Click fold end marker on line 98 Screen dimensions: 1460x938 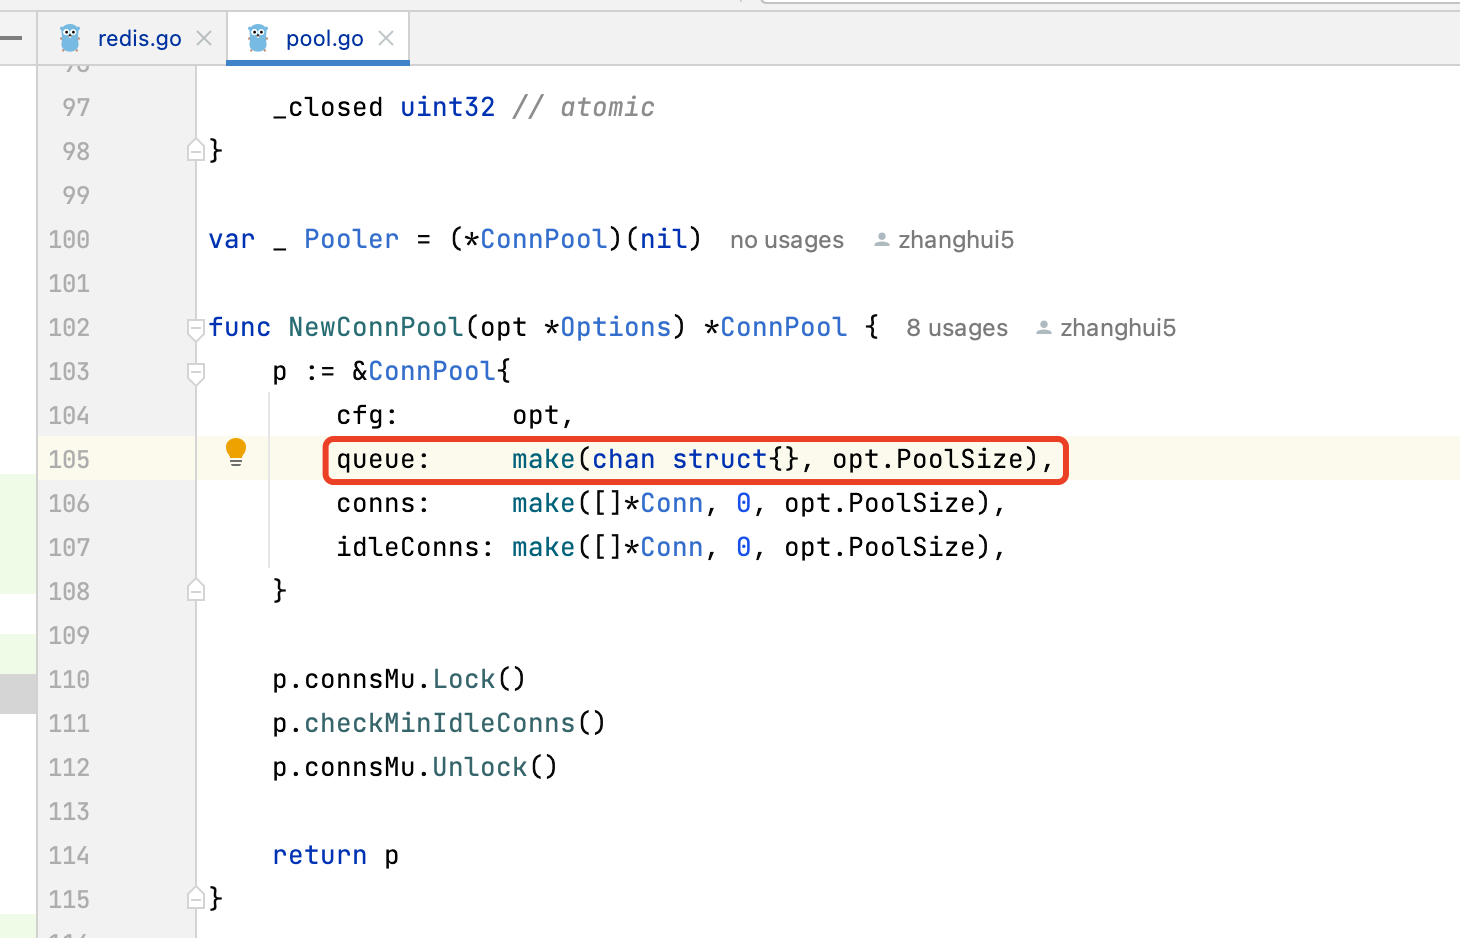[196, 151]
